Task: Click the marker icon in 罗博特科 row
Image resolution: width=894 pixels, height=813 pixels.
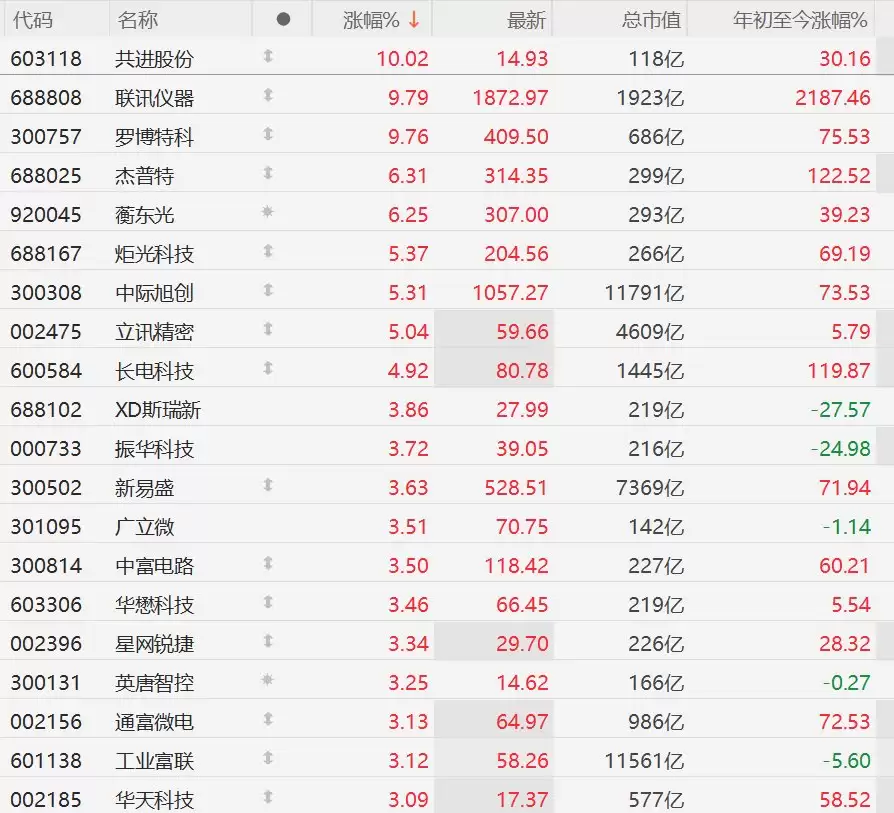Action: (x=268, y=135)
